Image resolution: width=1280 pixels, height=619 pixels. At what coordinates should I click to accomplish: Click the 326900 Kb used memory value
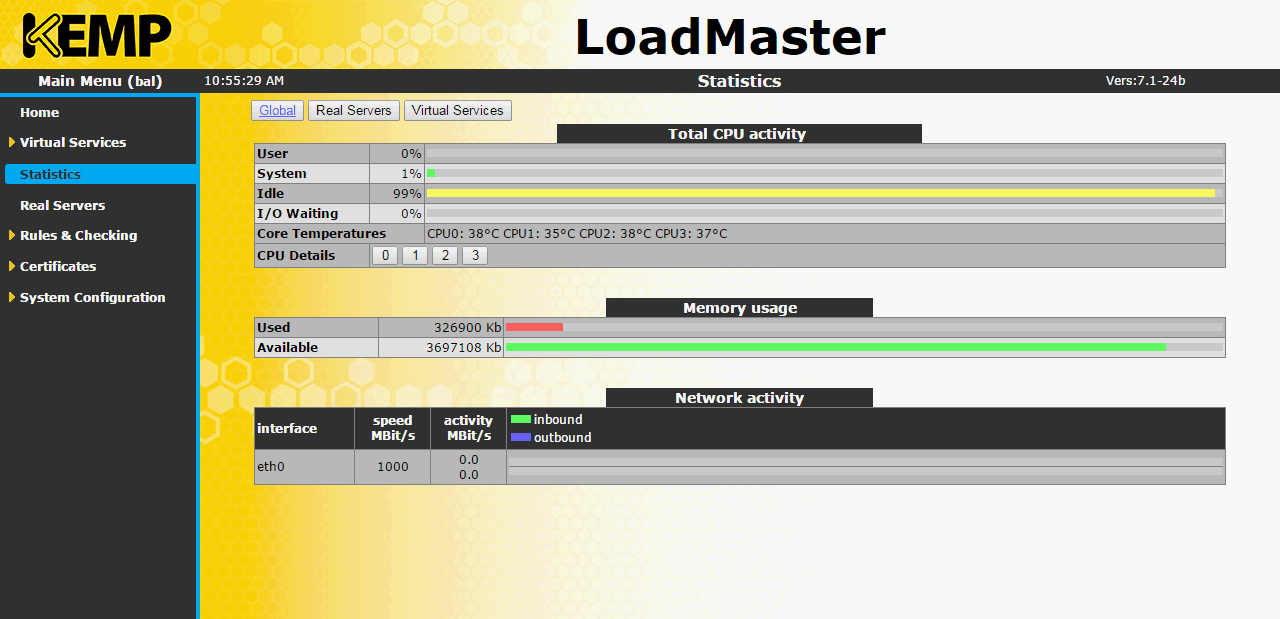point(467,327)
